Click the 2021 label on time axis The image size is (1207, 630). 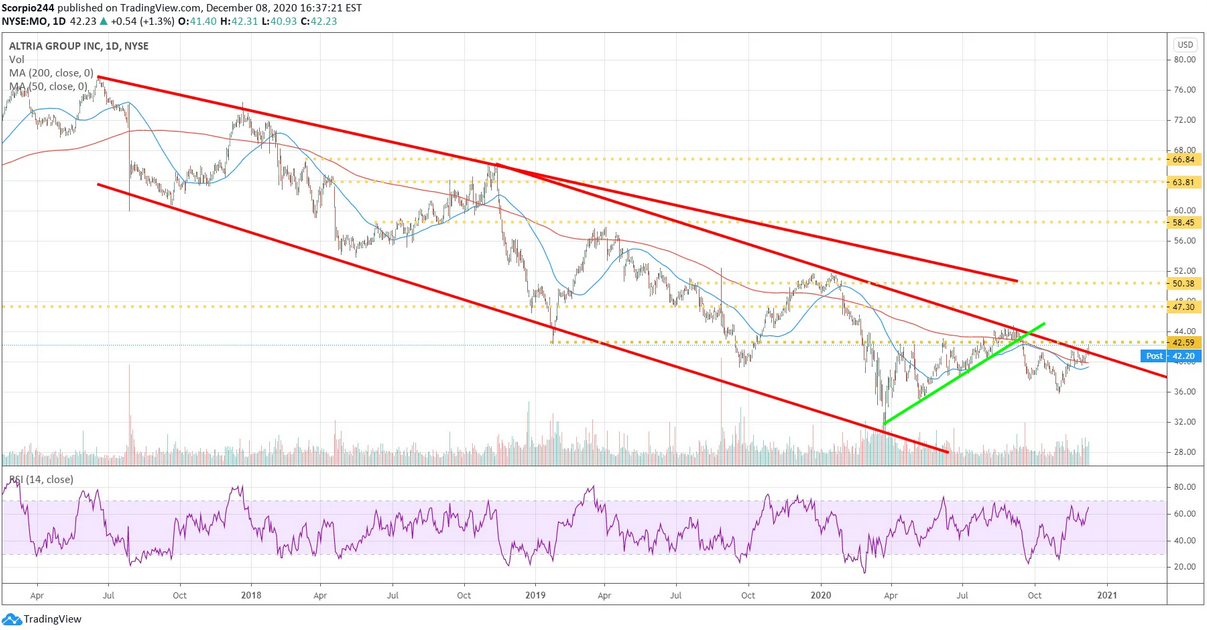pos(1106,595)
